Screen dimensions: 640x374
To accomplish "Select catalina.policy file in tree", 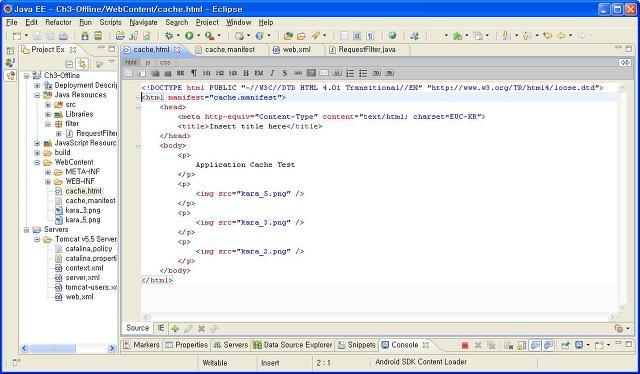I will (89, 249).
